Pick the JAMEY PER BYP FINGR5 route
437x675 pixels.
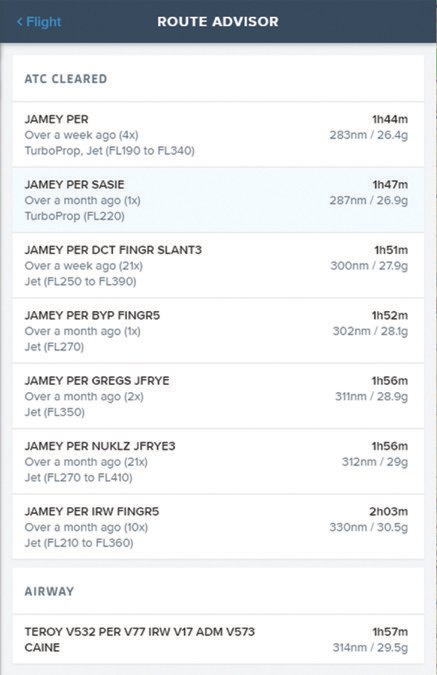[218, 331]
